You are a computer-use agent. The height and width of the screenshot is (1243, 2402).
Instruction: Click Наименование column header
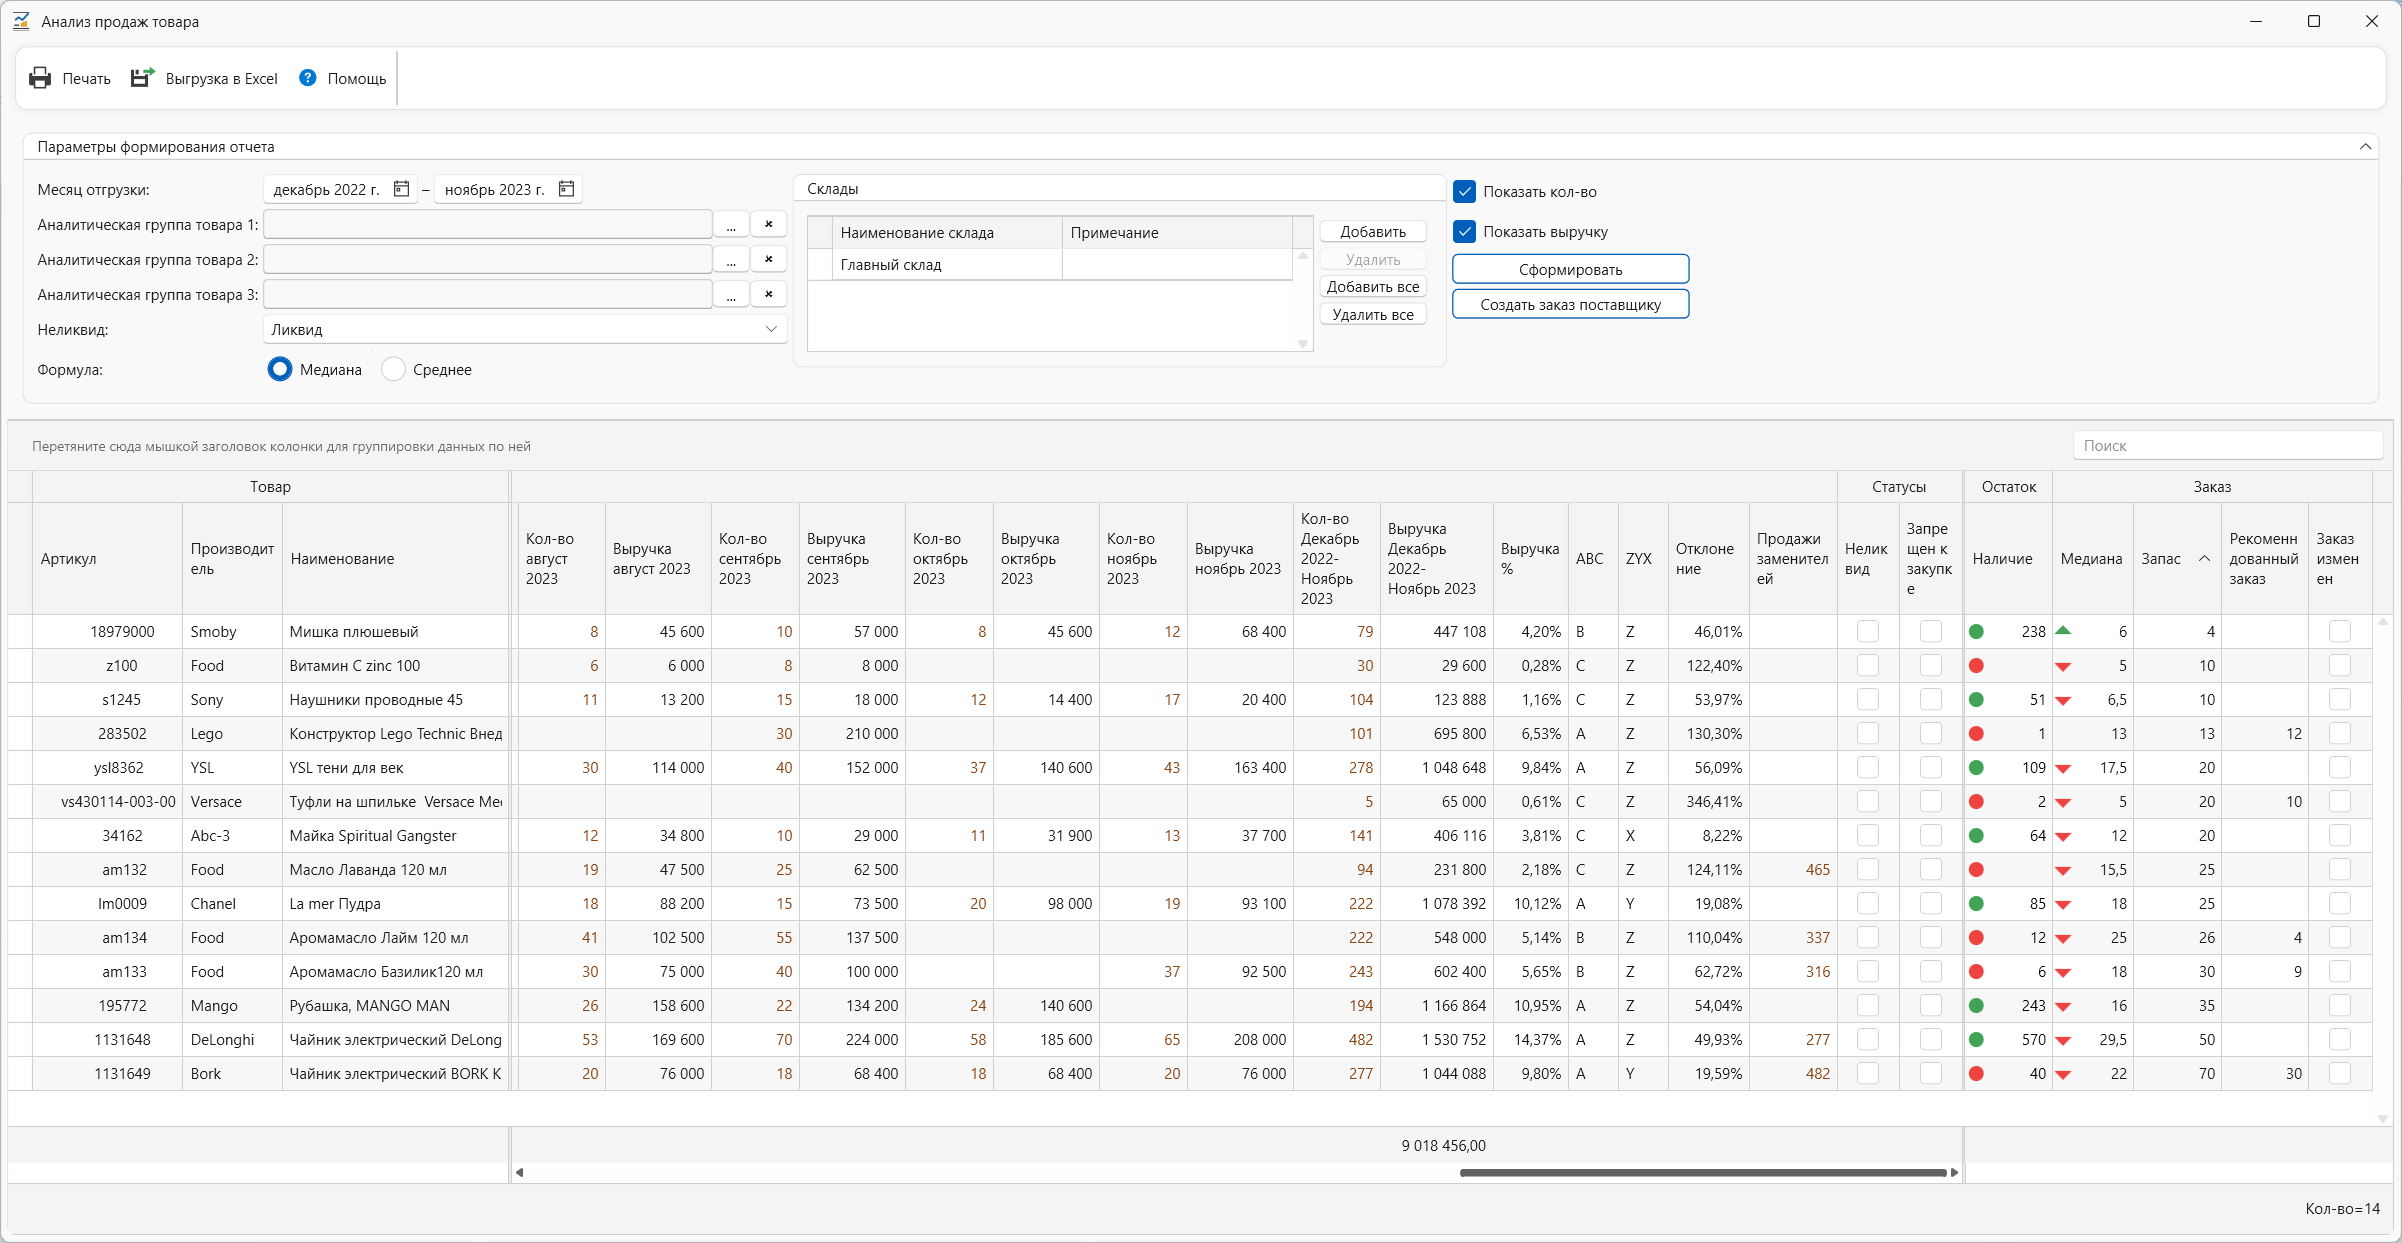[396, 559]
